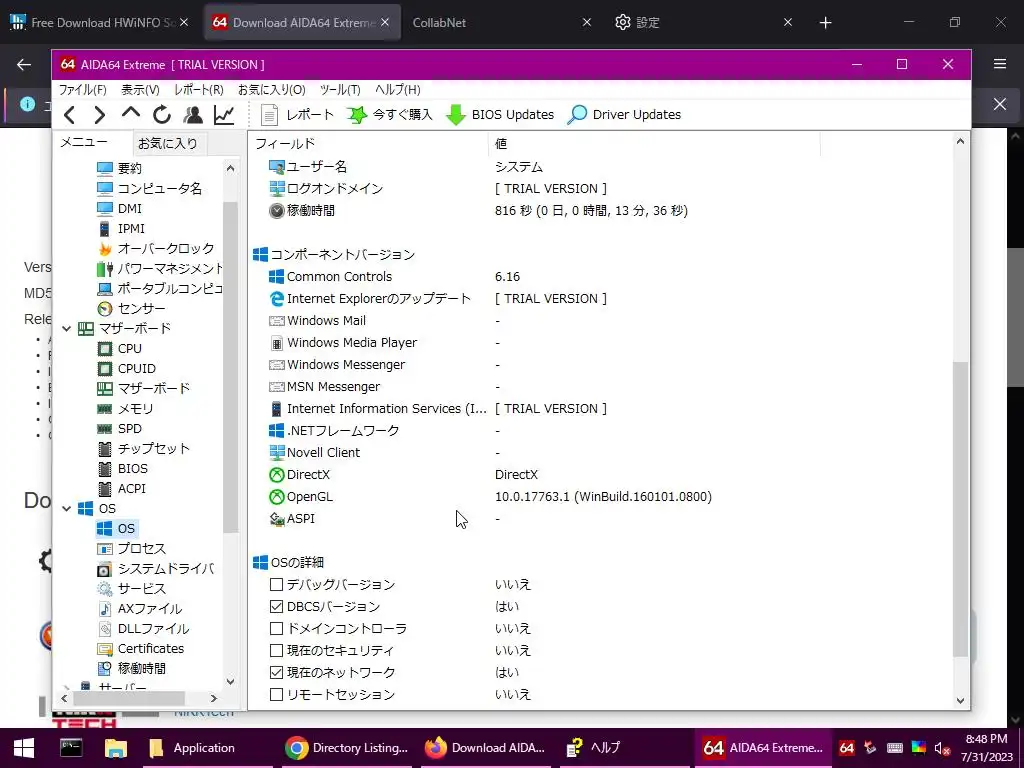Go forward using the toolbar forward arrow
1024x768 pixels.
tap(99, 115)
